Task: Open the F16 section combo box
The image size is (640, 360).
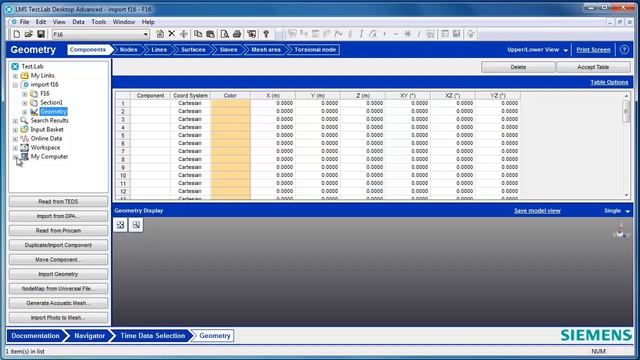Action: coord(146,35)
